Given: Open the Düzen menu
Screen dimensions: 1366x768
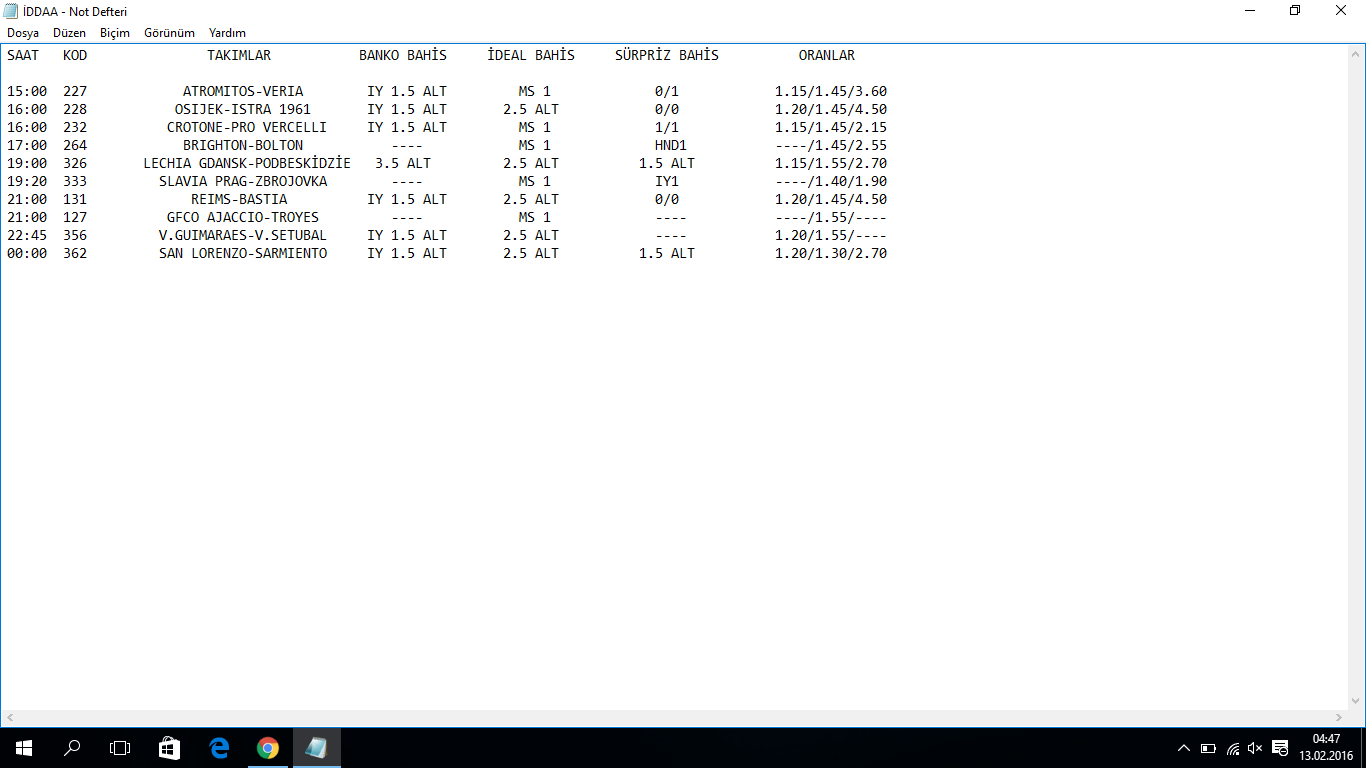Looking at the screenshot, I should click(x=69, y=33).
